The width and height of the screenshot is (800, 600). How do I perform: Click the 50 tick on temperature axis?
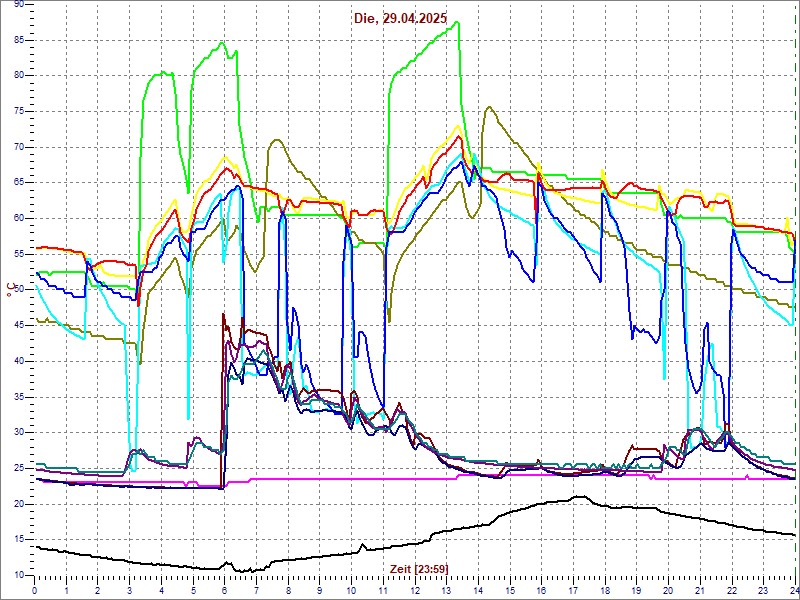19,290
